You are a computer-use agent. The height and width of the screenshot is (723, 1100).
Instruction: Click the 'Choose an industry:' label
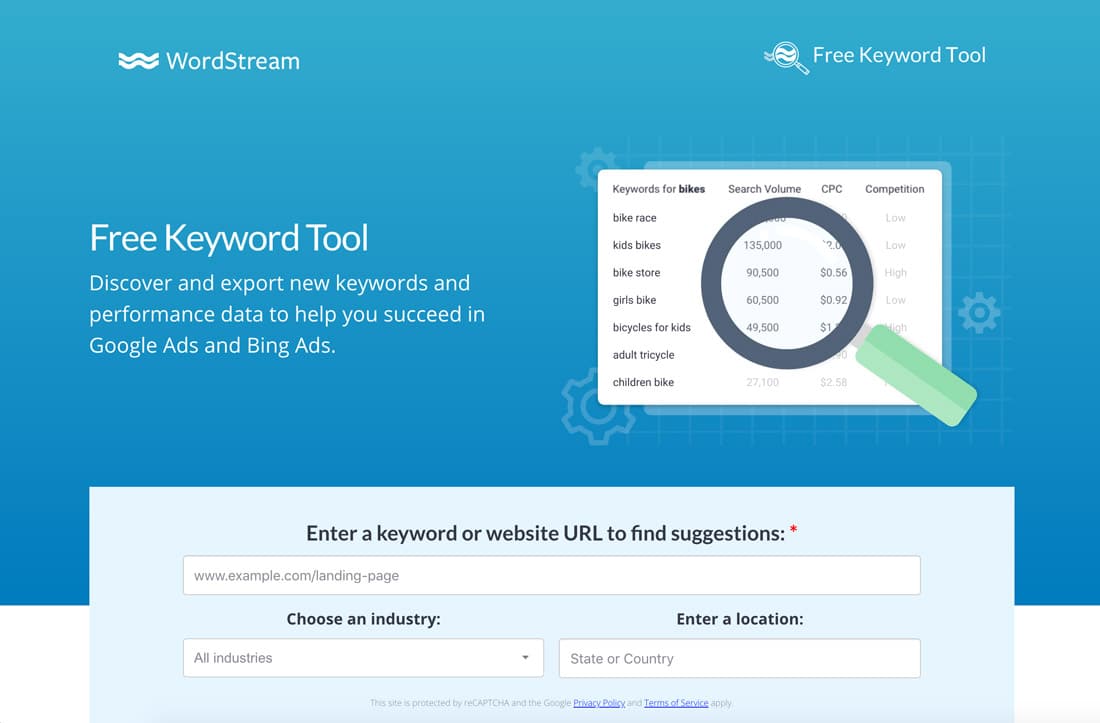[x=363, y=619]
